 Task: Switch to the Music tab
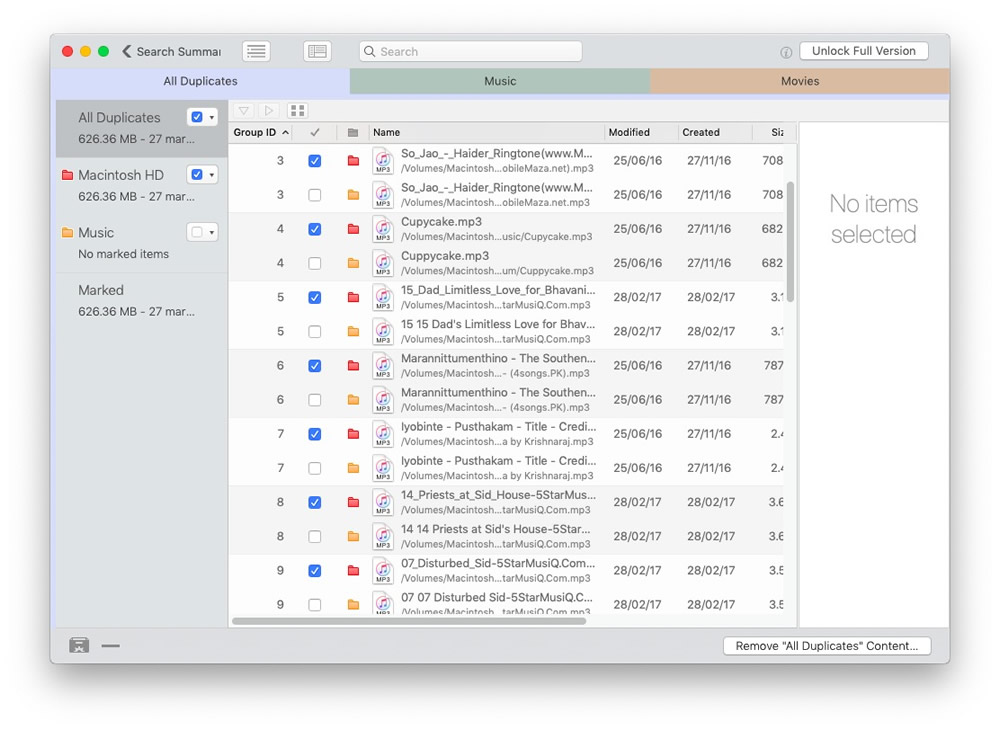pyautogui.click(x=500, y=81)
